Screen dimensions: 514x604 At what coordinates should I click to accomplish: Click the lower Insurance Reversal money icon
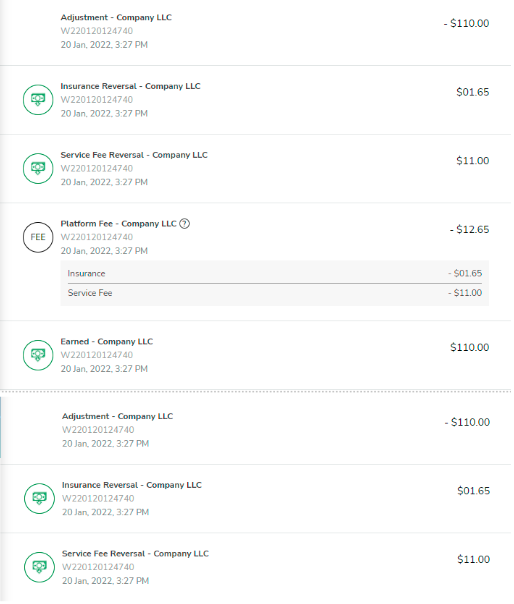(x=39, y=499)
